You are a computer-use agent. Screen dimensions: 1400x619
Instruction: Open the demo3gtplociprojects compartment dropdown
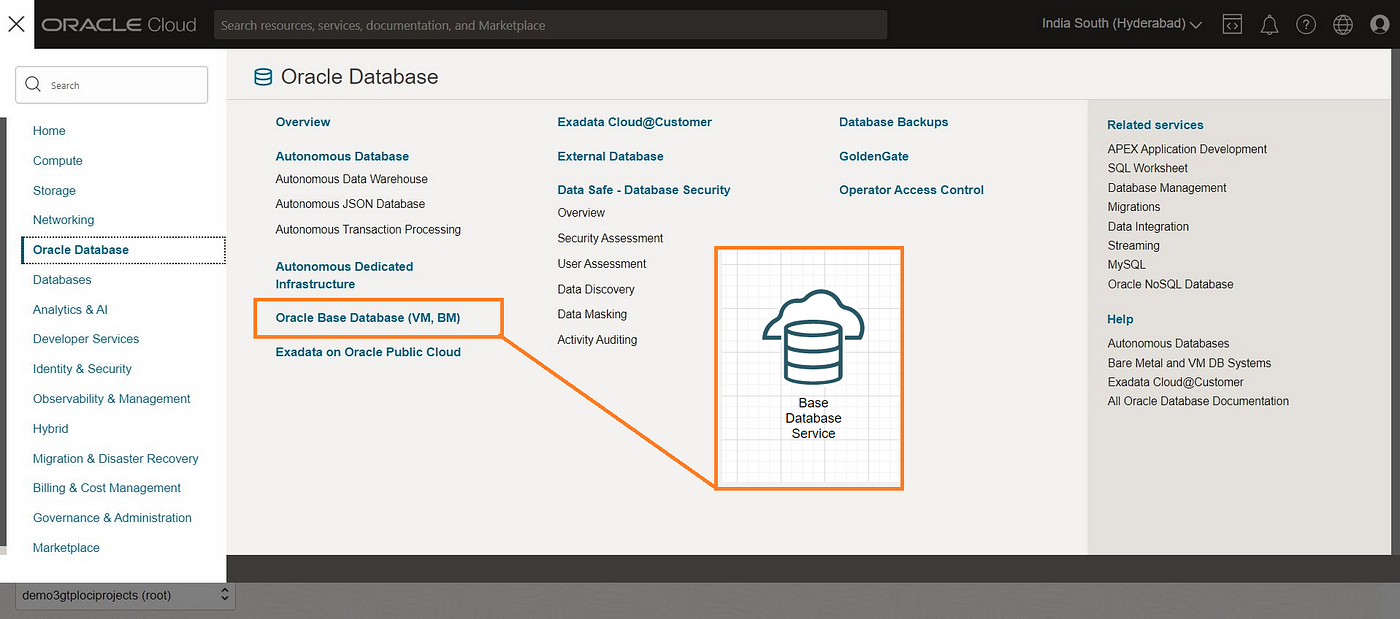pos(125,595)
